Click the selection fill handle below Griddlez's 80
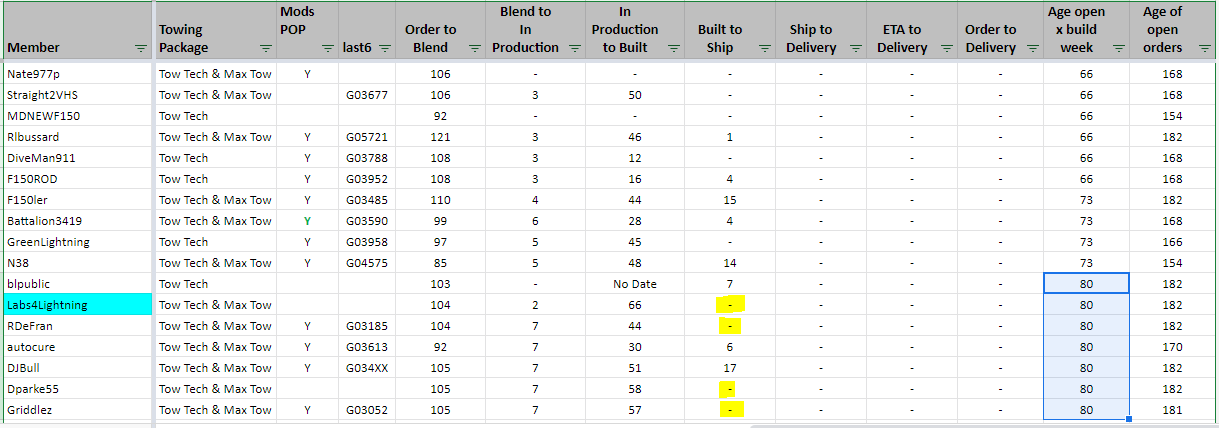The height and width of the screenshot is (428, 1219). [1129, 419]
